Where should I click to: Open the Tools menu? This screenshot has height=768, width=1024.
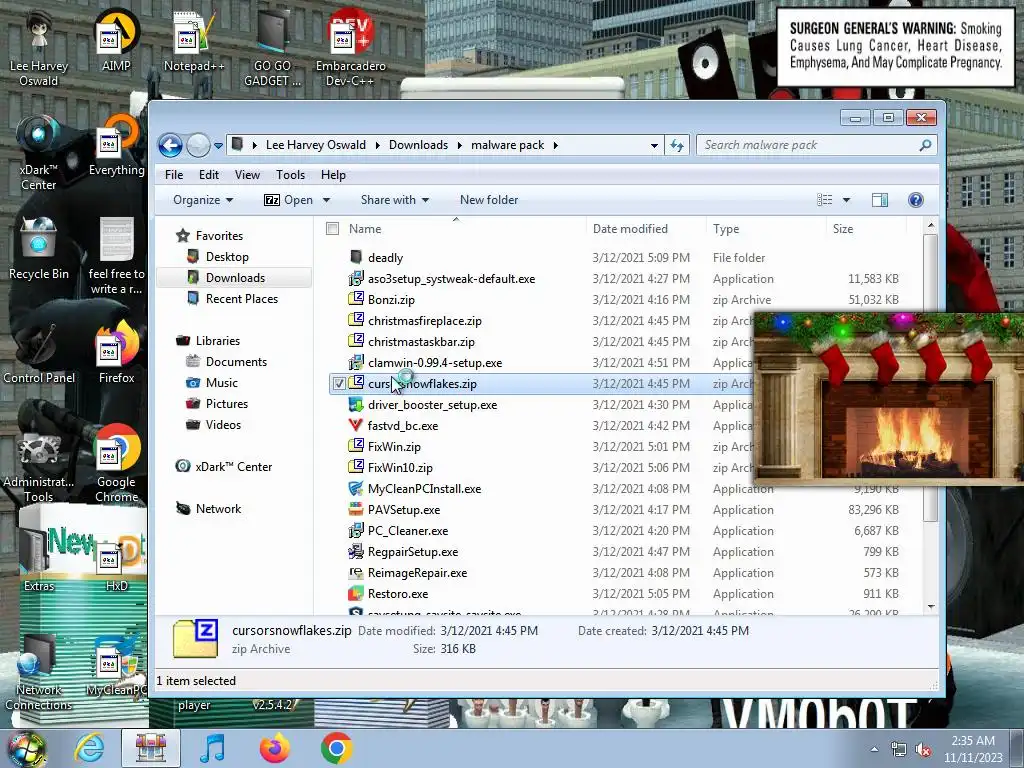pos(291,175)
